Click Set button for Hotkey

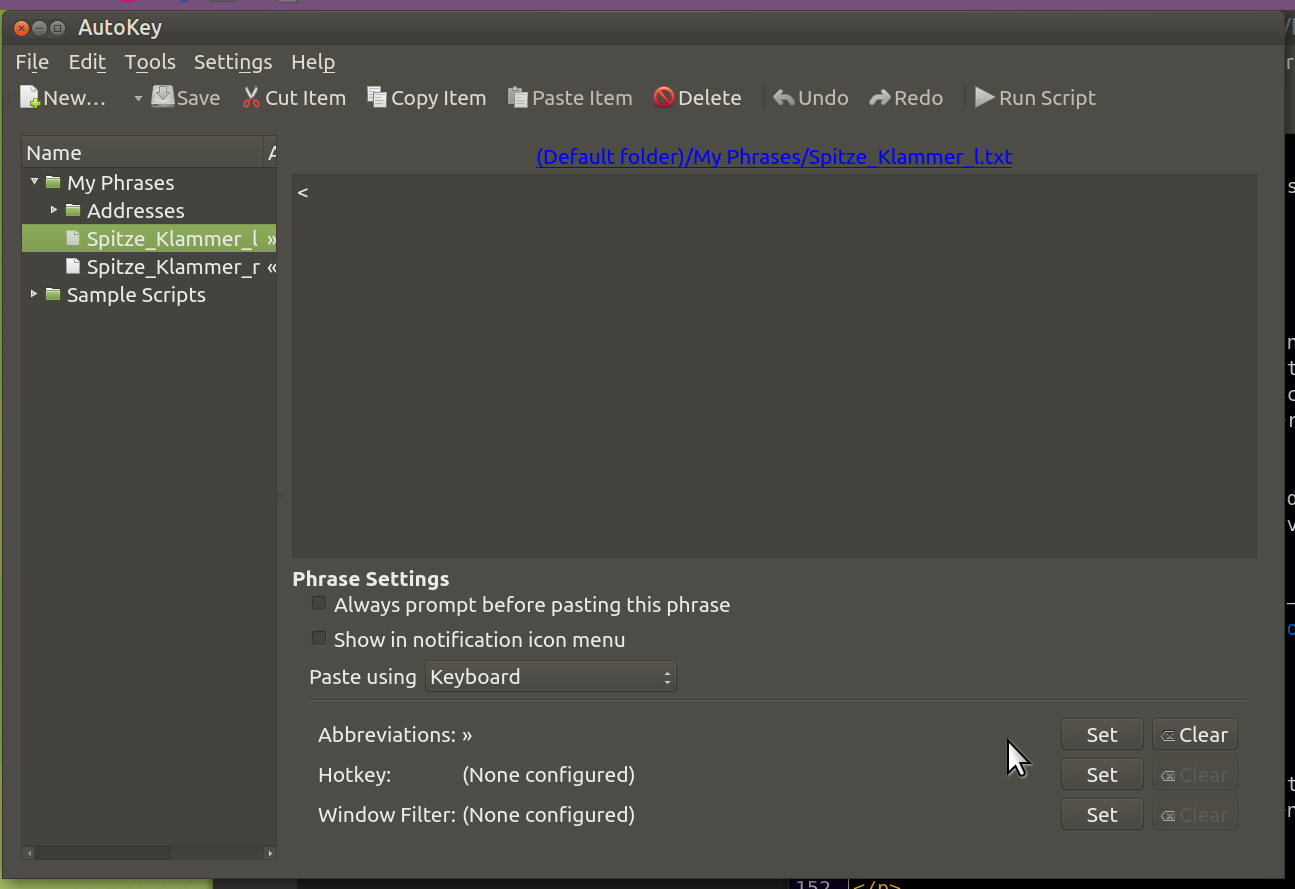(x=1101, y=775)
